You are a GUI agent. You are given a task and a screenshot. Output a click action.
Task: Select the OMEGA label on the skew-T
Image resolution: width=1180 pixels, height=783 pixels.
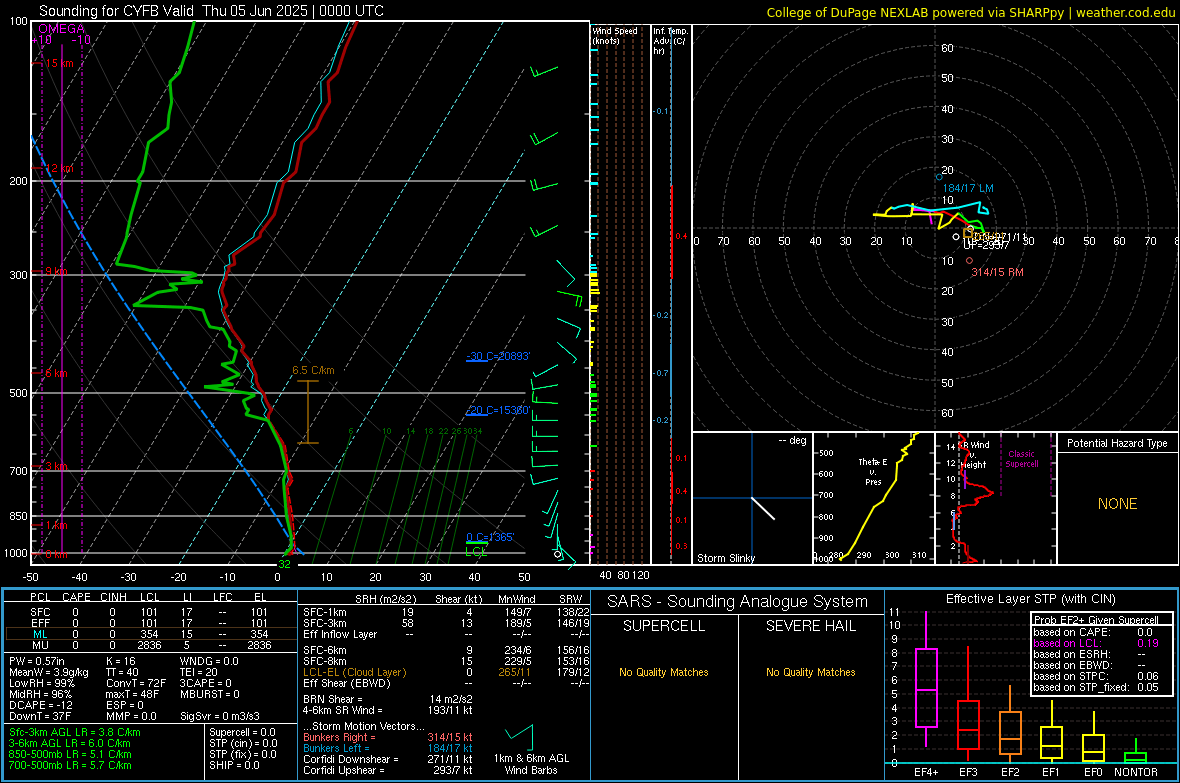pos(61,29)
